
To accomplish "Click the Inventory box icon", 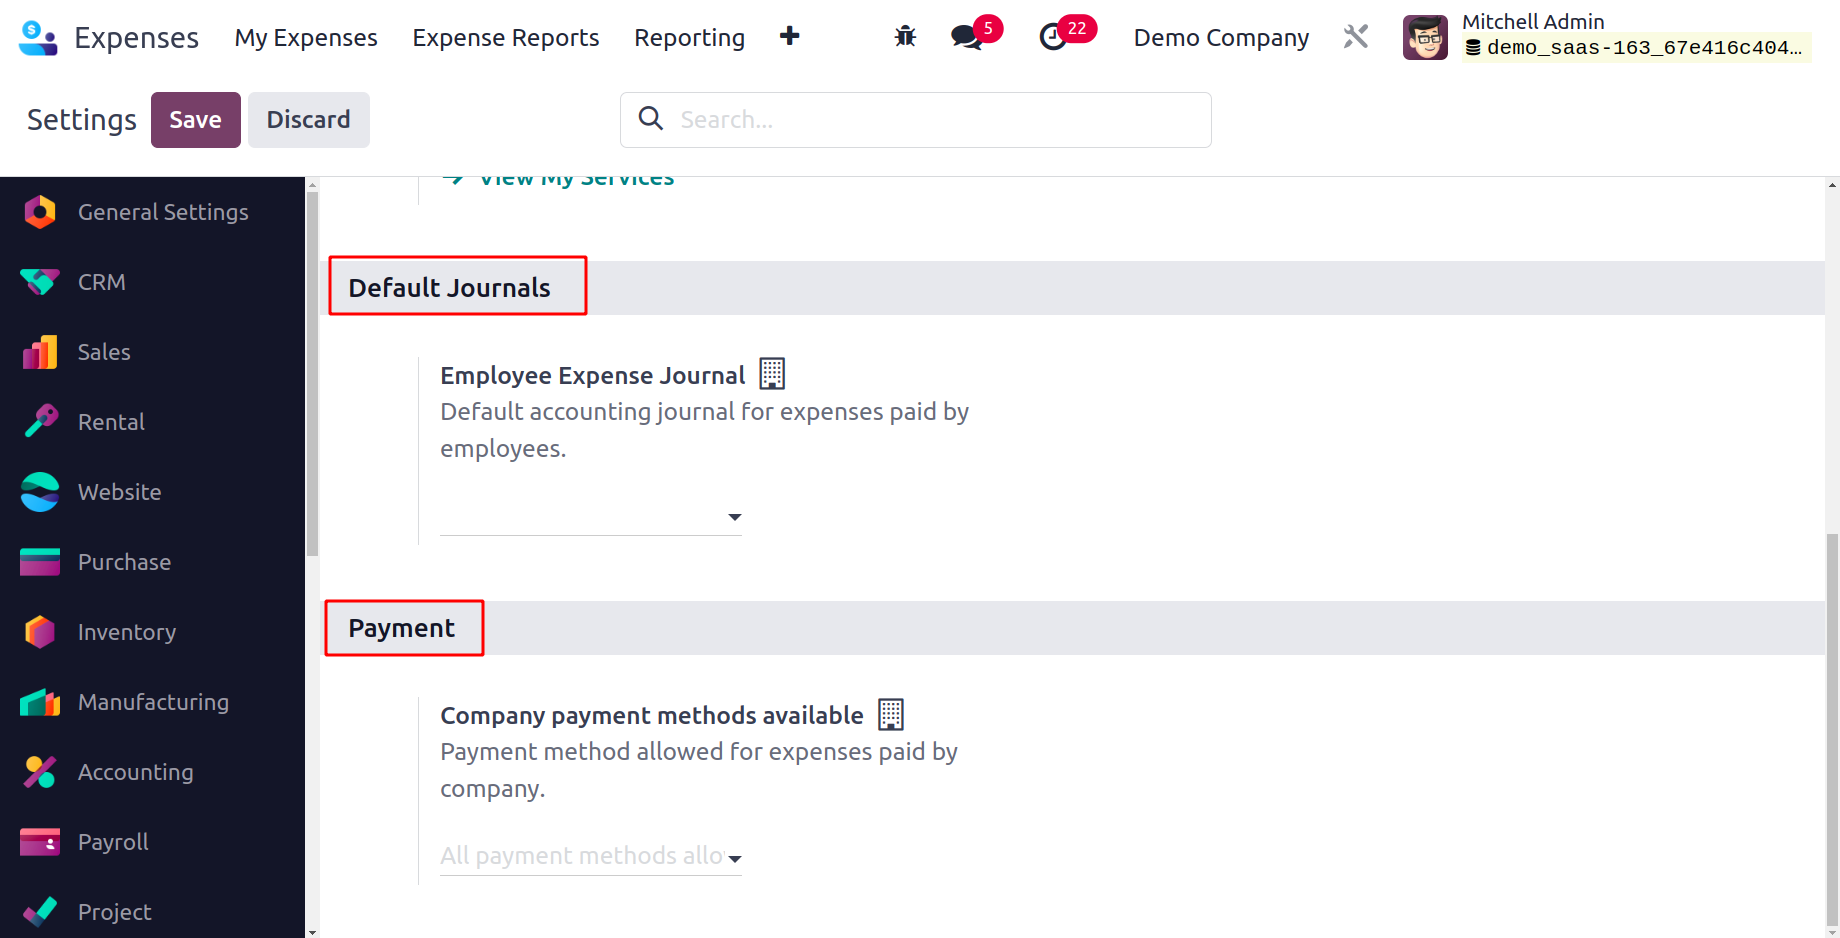I will click(x=40, y=632).
